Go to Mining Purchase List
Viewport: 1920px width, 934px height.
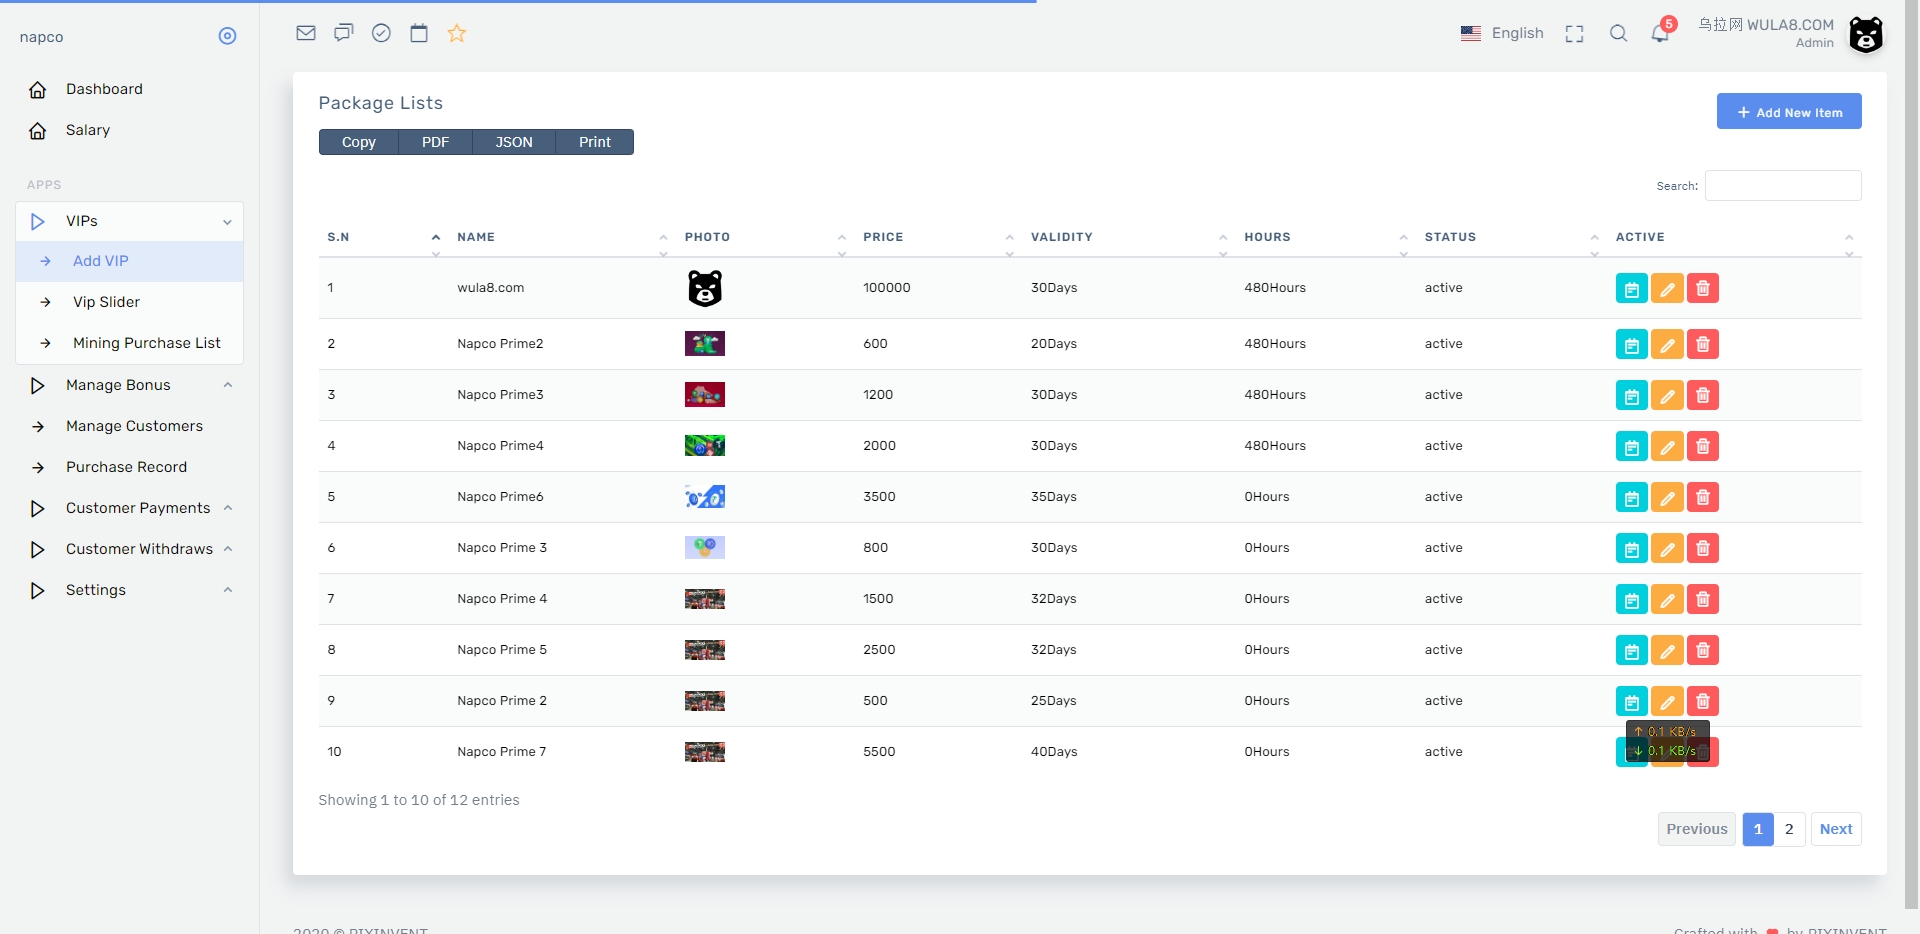(146, 343)
